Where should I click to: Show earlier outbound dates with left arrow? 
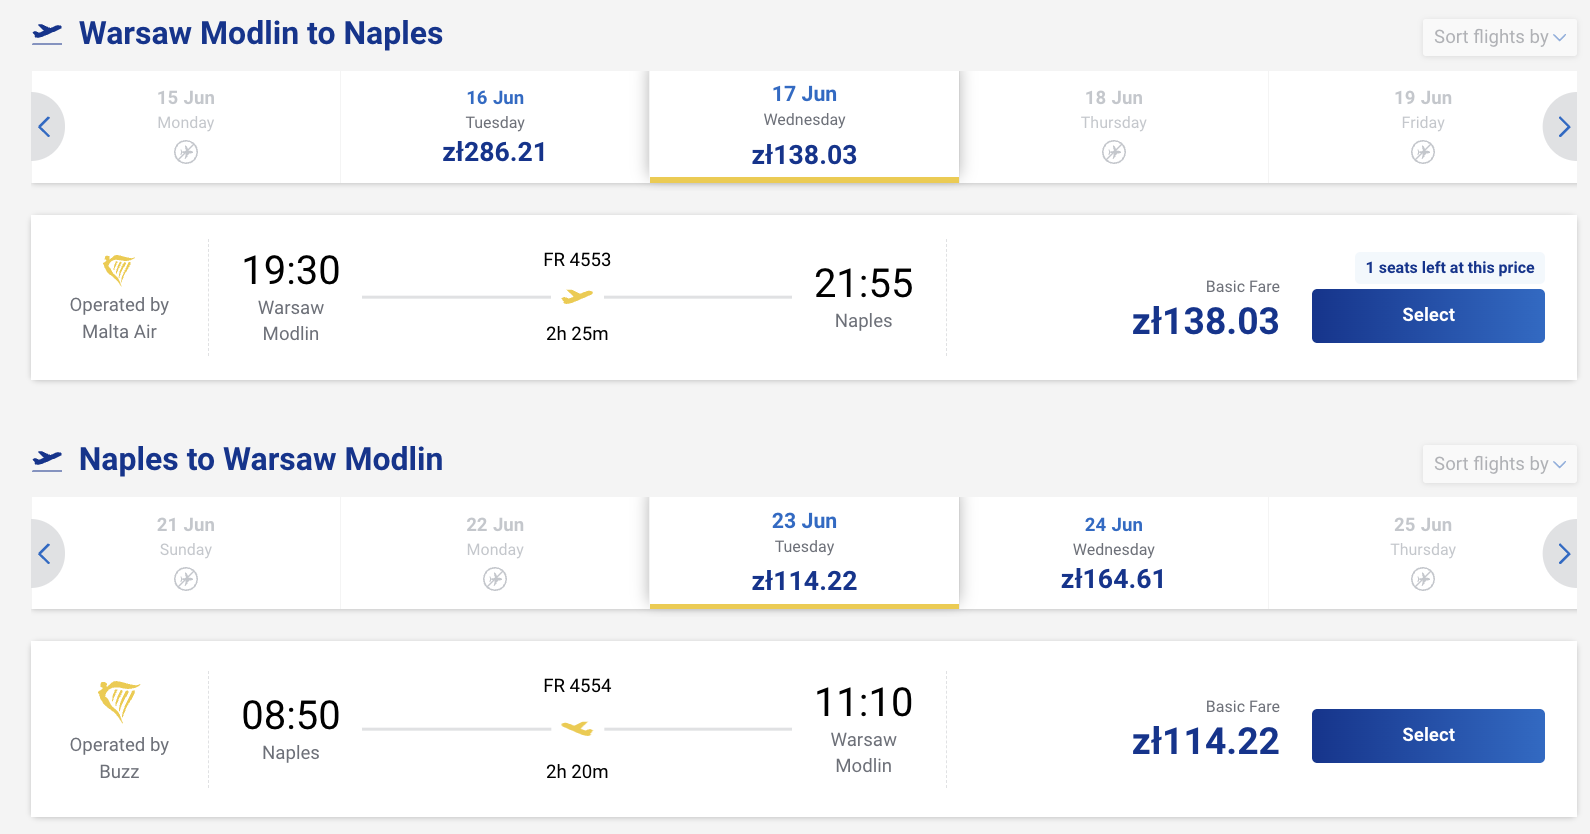coord(45,127)
